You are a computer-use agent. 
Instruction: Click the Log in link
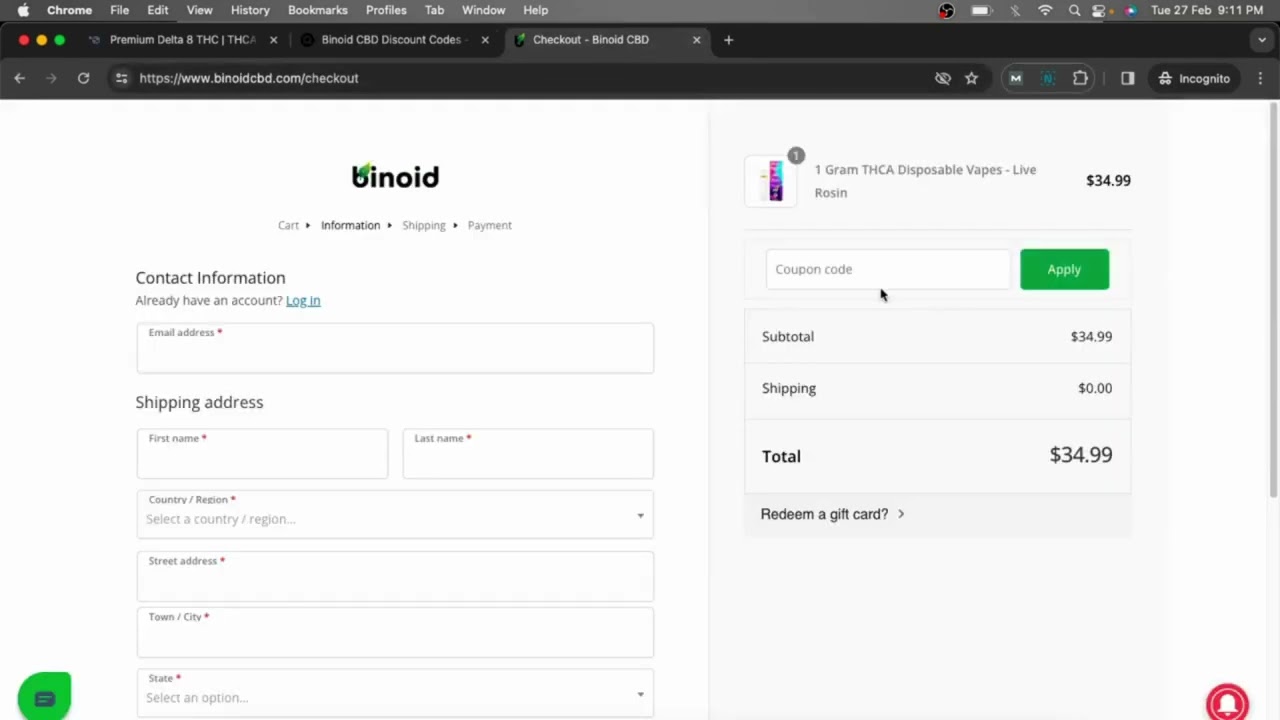303,300
